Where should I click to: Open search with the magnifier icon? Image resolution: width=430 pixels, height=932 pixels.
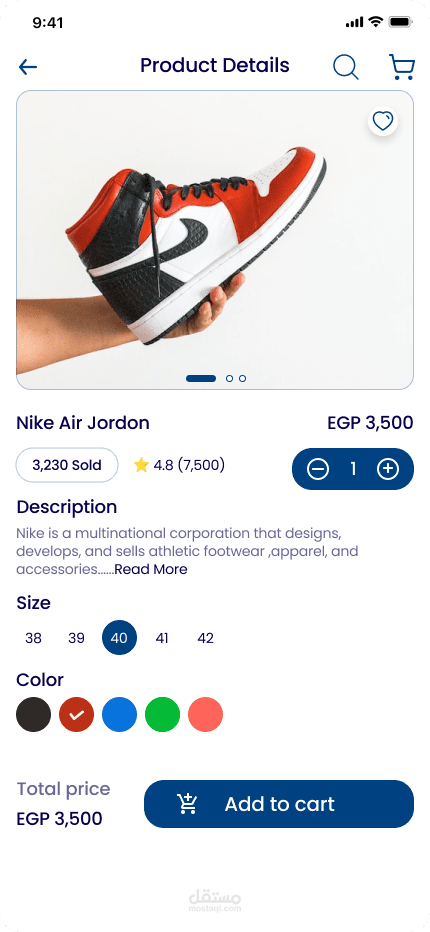click(346, 67)
